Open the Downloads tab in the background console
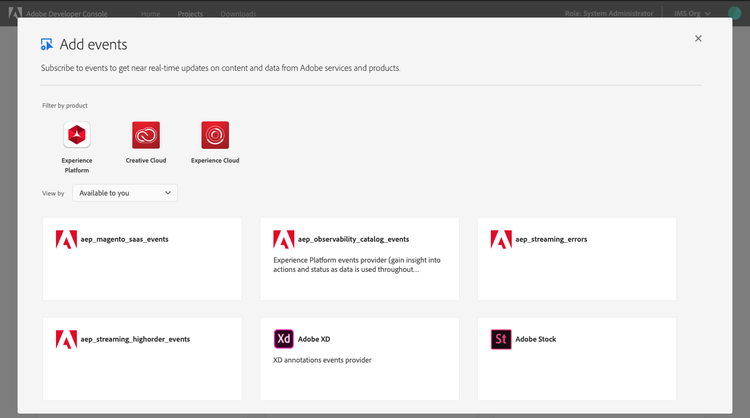The height and width of the screenshot is (418, 750). coord(238,13)
